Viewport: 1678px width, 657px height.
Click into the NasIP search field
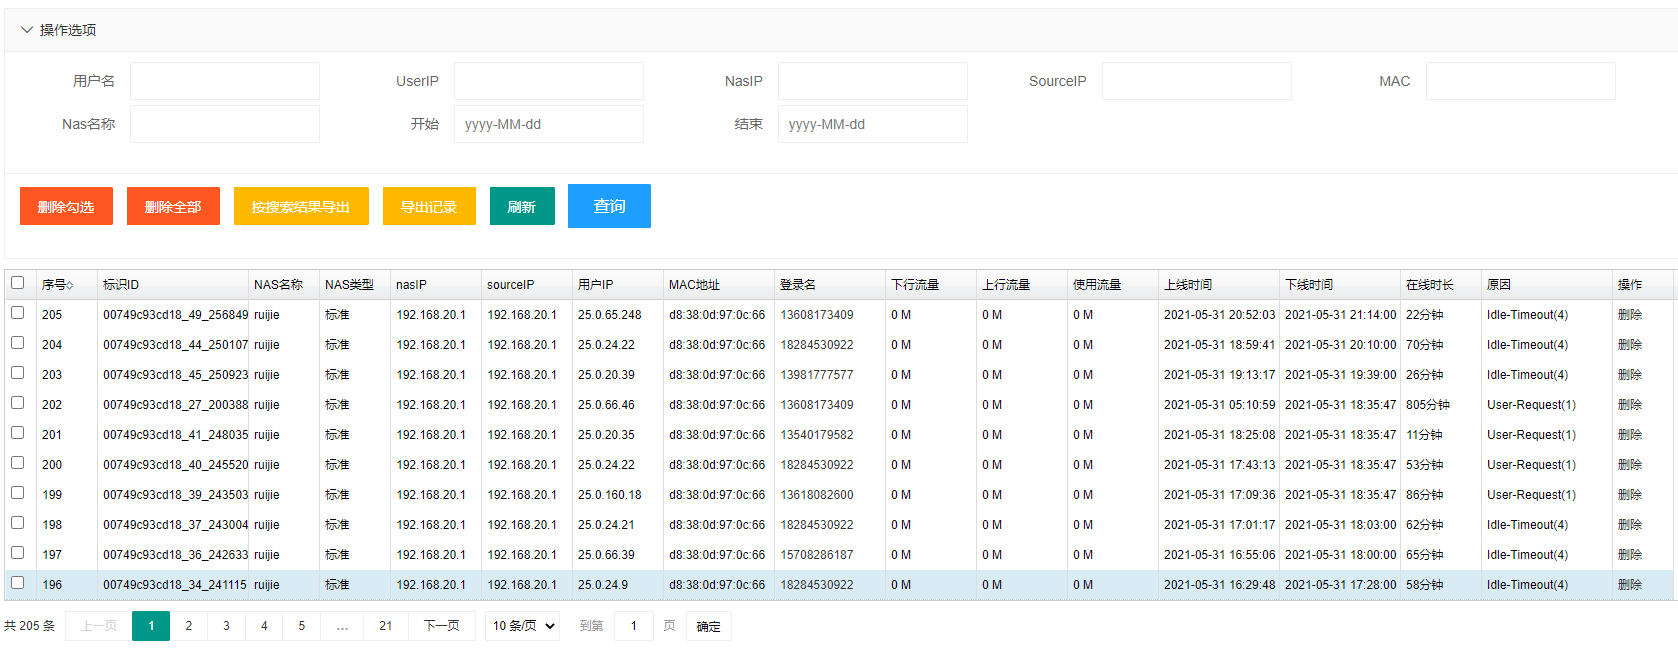pos(873,81)
